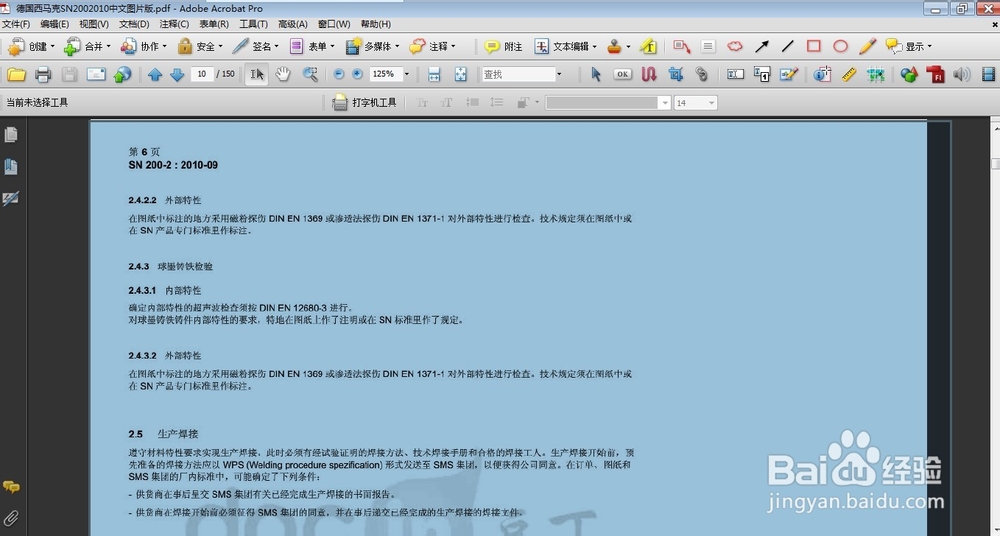Select the rectangle drawing tool
This screenshot has height=536, width=1000.
(814, 47)
